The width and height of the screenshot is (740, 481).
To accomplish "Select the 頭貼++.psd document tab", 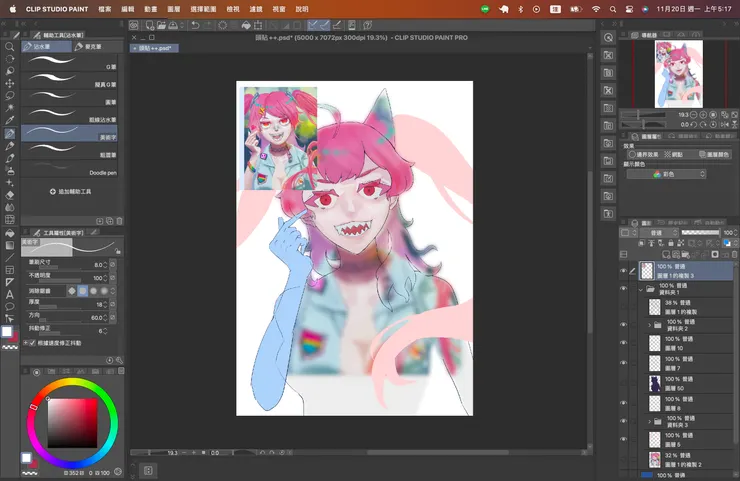I will point(155,48).
